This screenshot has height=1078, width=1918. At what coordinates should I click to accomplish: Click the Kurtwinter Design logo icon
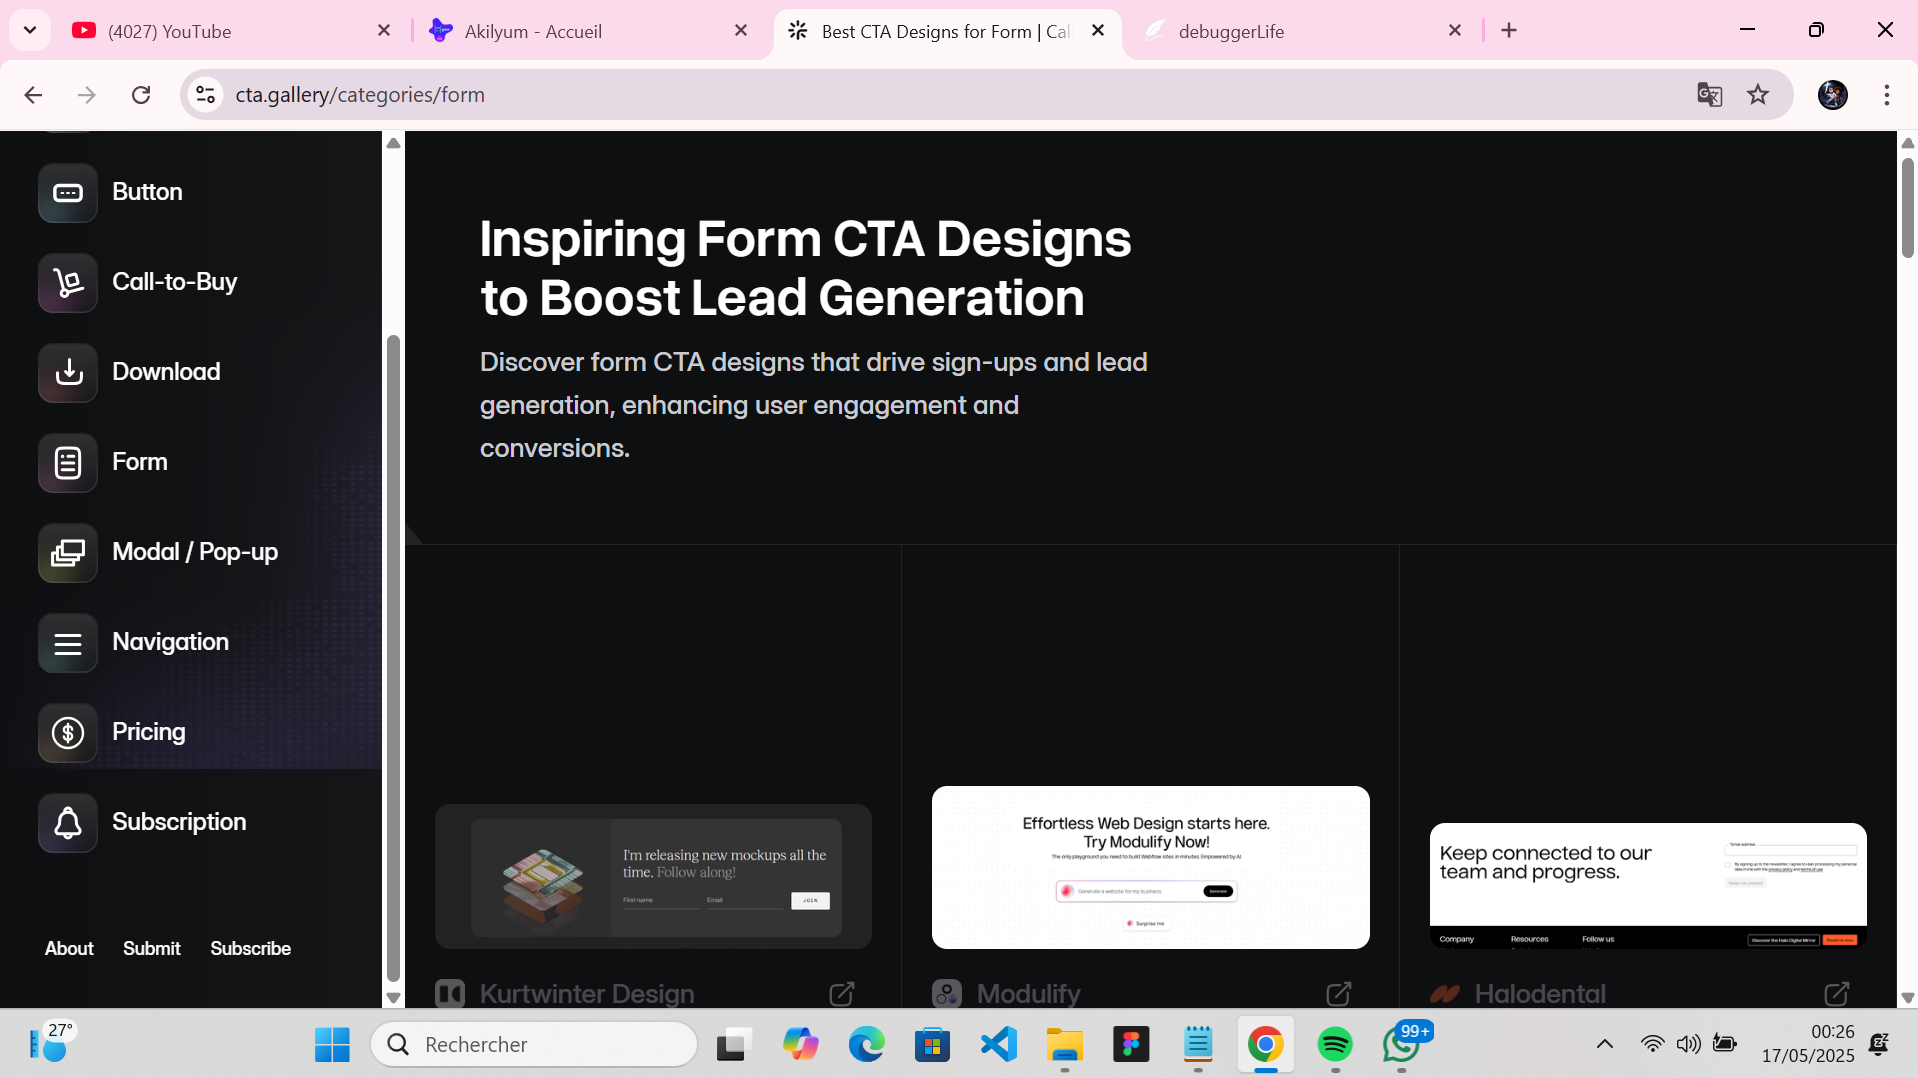pos(450,994)
